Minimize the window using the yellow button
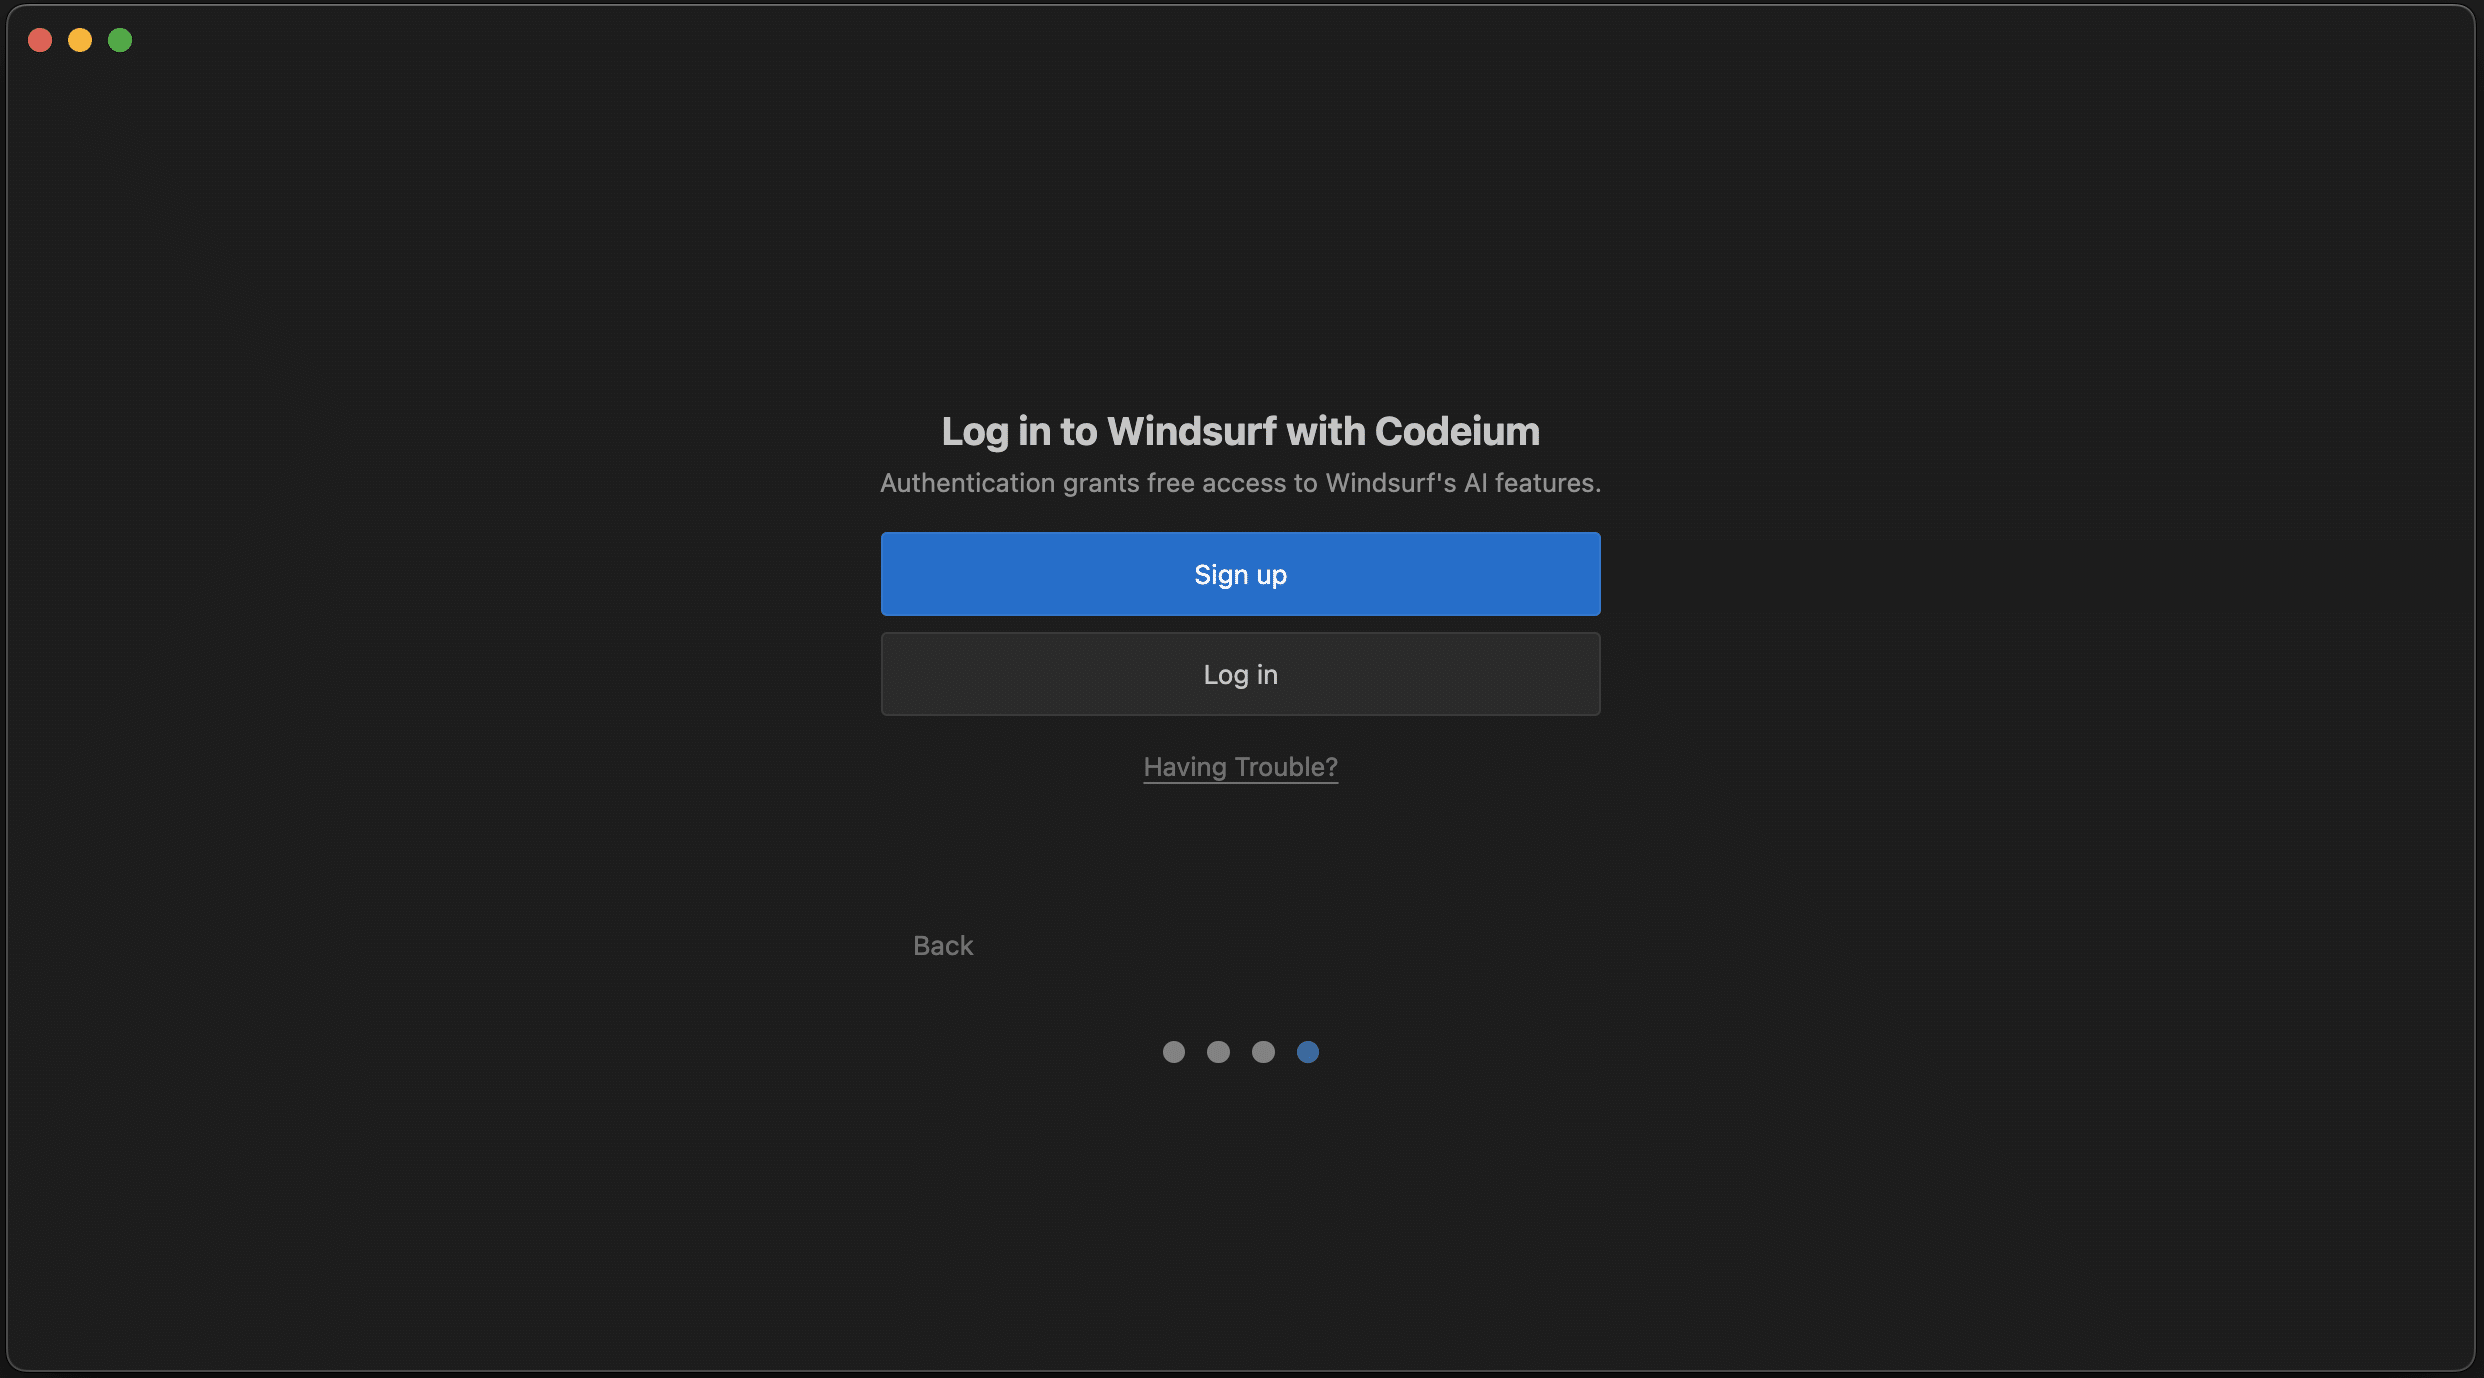This screenshot has height=1378, width=2484. [80, 40]
